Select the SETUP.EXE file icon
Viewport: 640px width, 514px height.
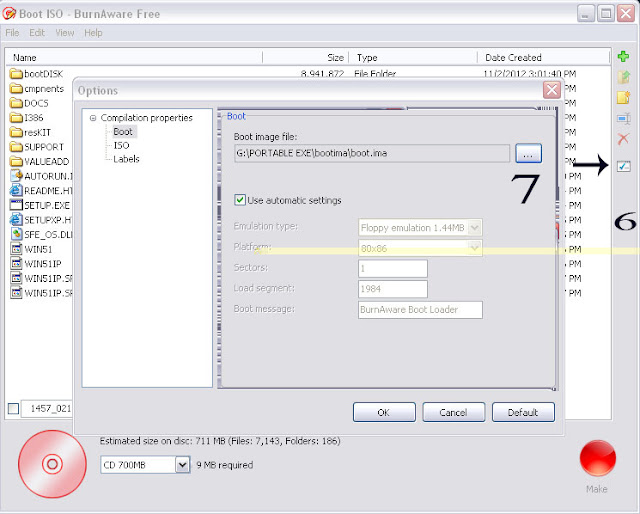[x=16, y=205]
